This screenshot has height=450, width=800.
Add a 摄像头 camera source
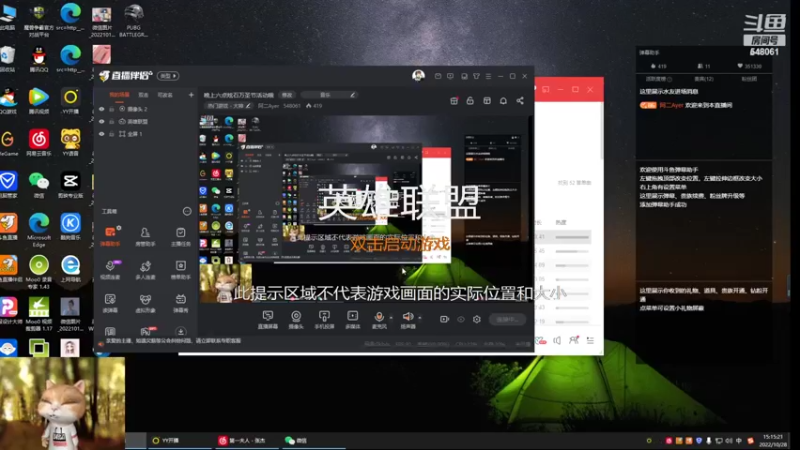tap(296, 319)
